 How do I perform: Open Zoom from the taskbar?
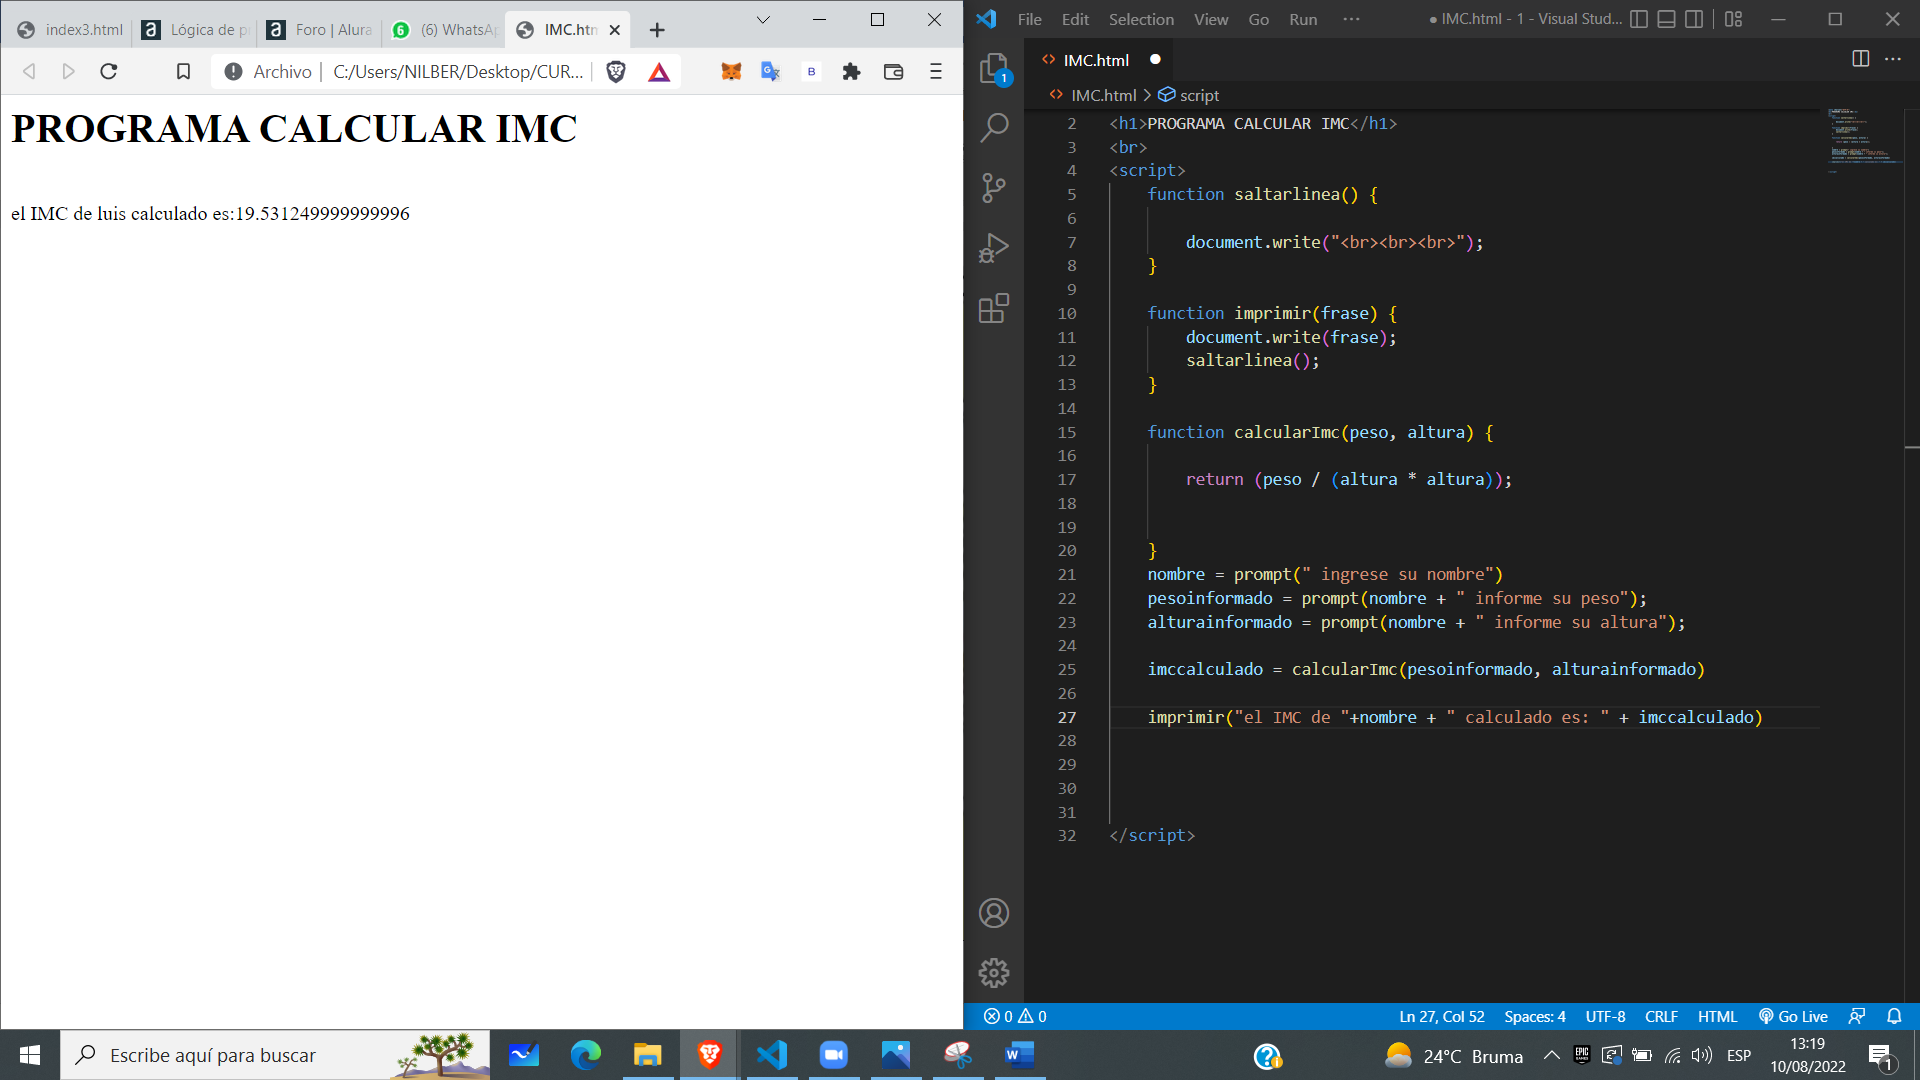click(834, 1055)
